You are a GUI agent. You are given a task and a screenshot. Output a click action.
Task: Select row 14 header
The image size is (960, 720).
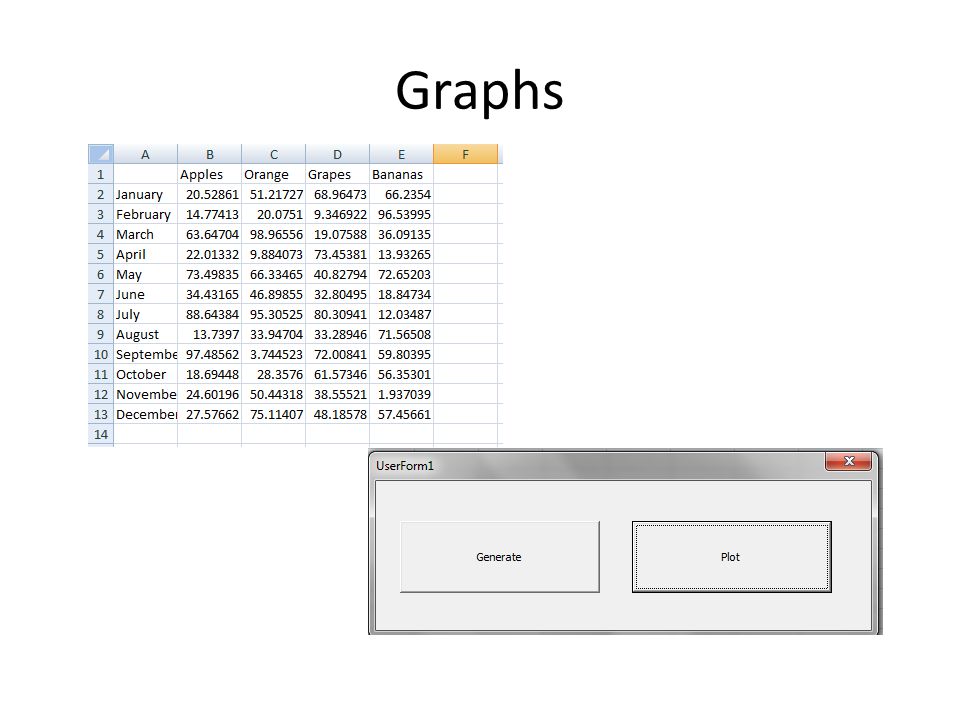(101, 434)
